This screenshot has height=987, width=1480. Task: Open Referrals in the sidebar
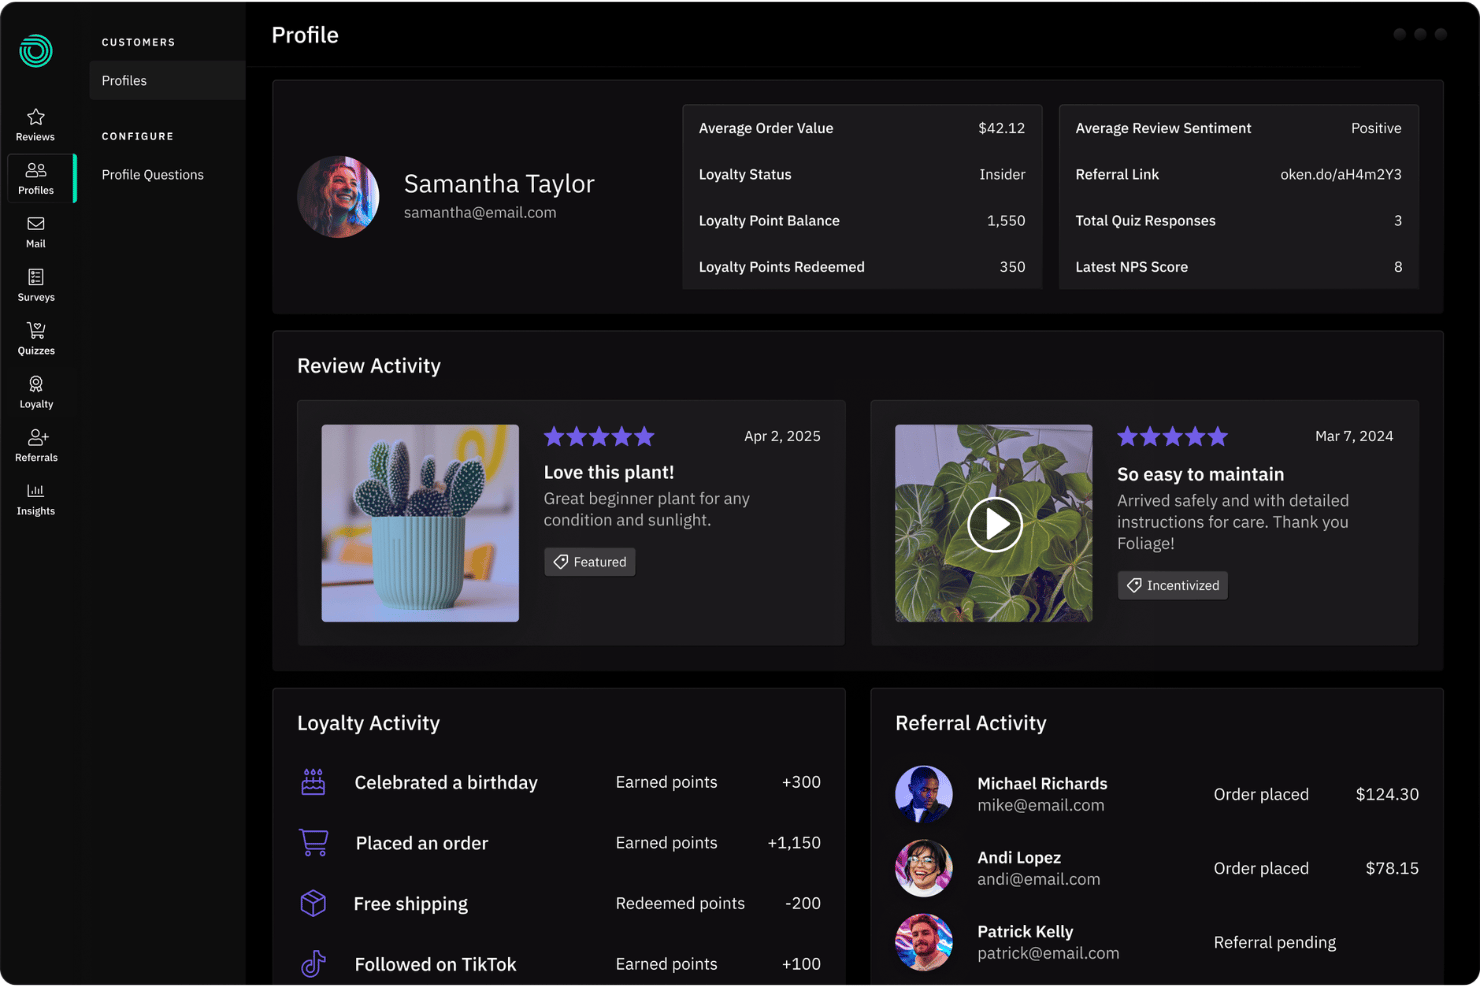36,446
